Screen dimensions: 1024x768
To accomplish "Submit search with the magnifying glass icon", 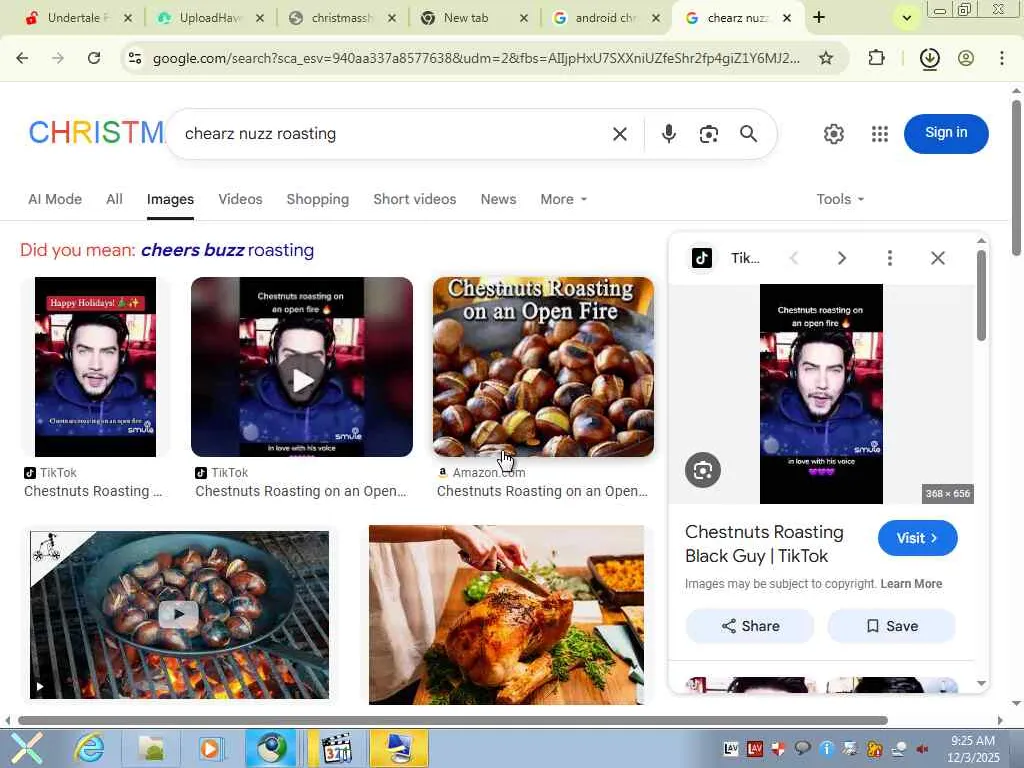I will click(x=748, y=134).
